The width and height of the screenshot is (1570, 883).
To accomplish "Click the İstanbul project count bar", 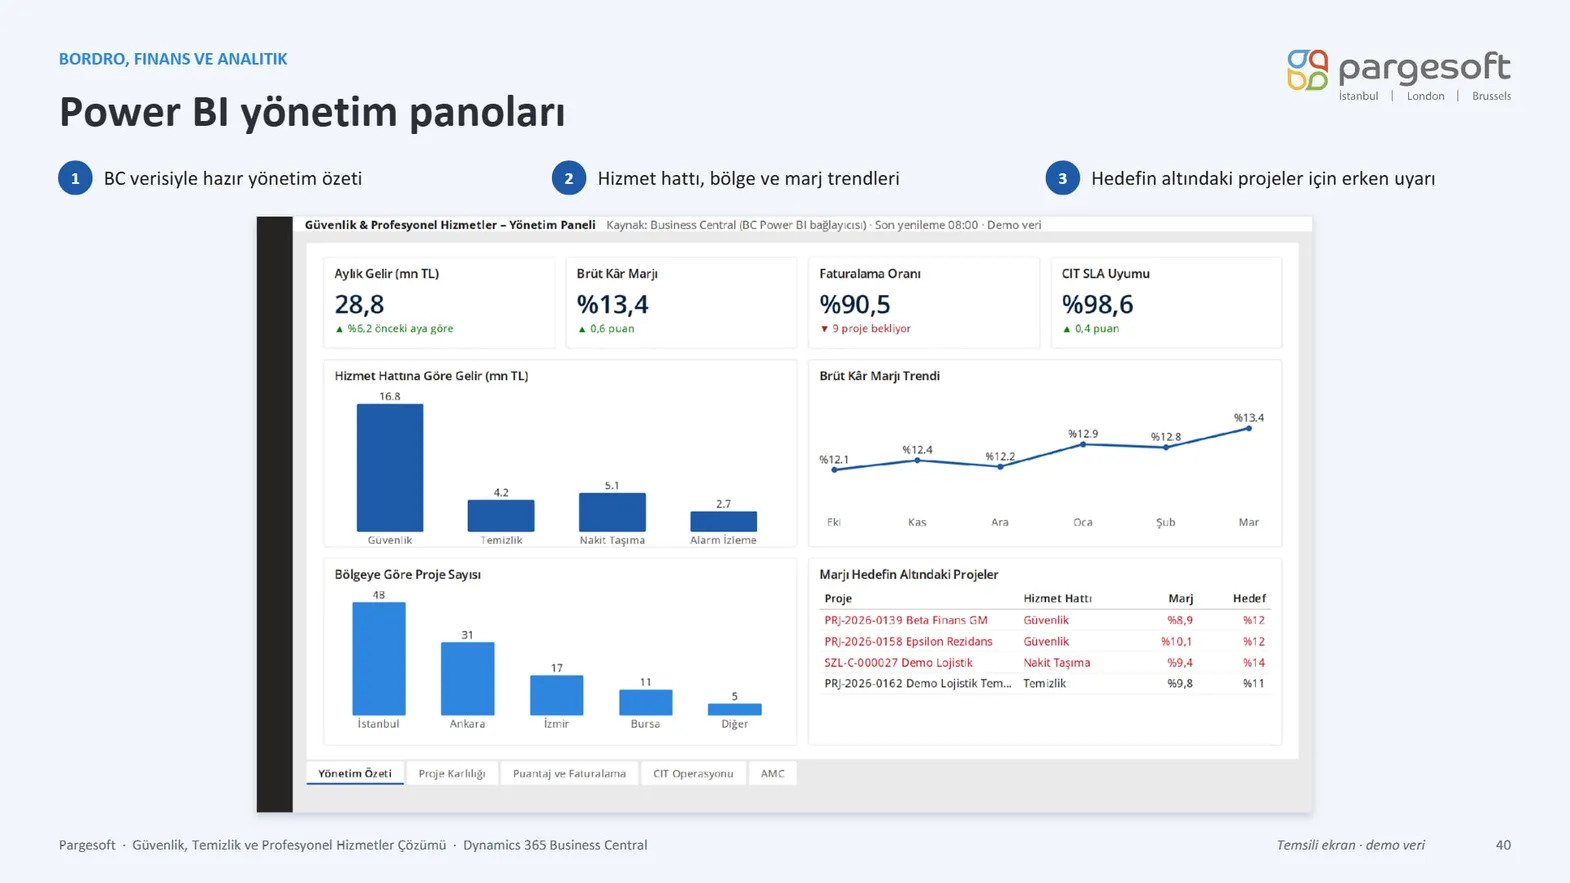I will pyautogui.click(x=379, y=658).
